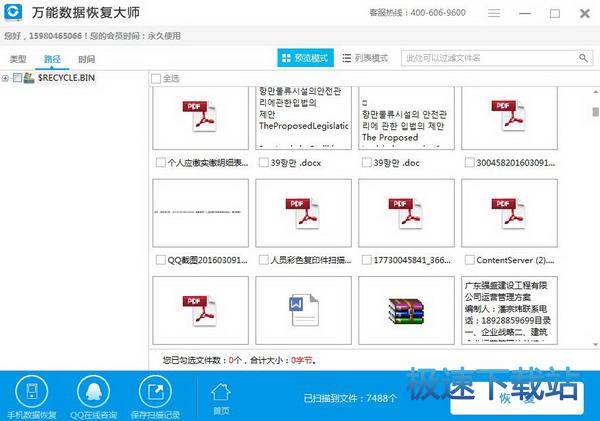Click the Word document icon thumbnail

click(303, 310)
